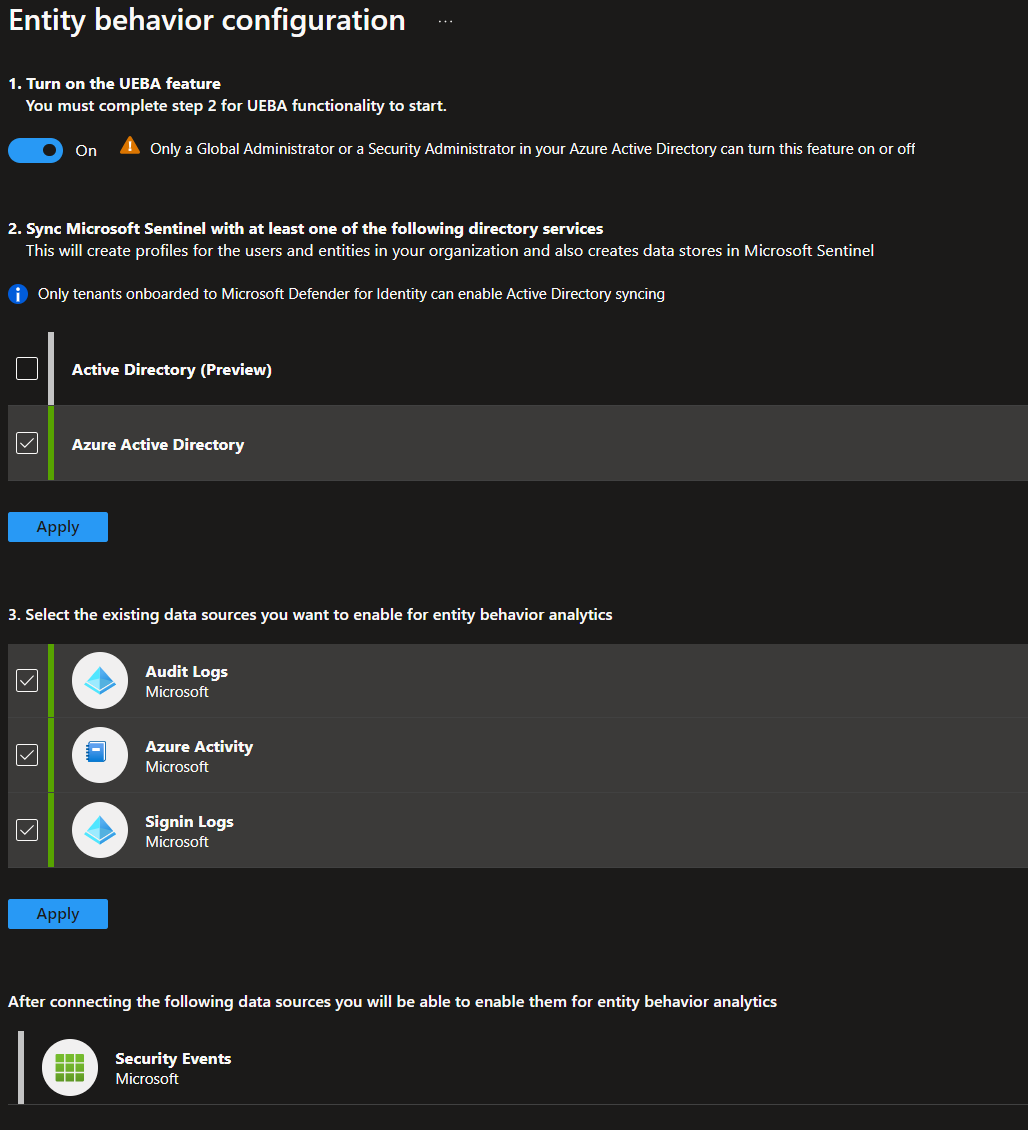1028x1130 pixels.
Task: Click the On label next to the toggle
Action: pyautogui.click(x=86, y=150)
